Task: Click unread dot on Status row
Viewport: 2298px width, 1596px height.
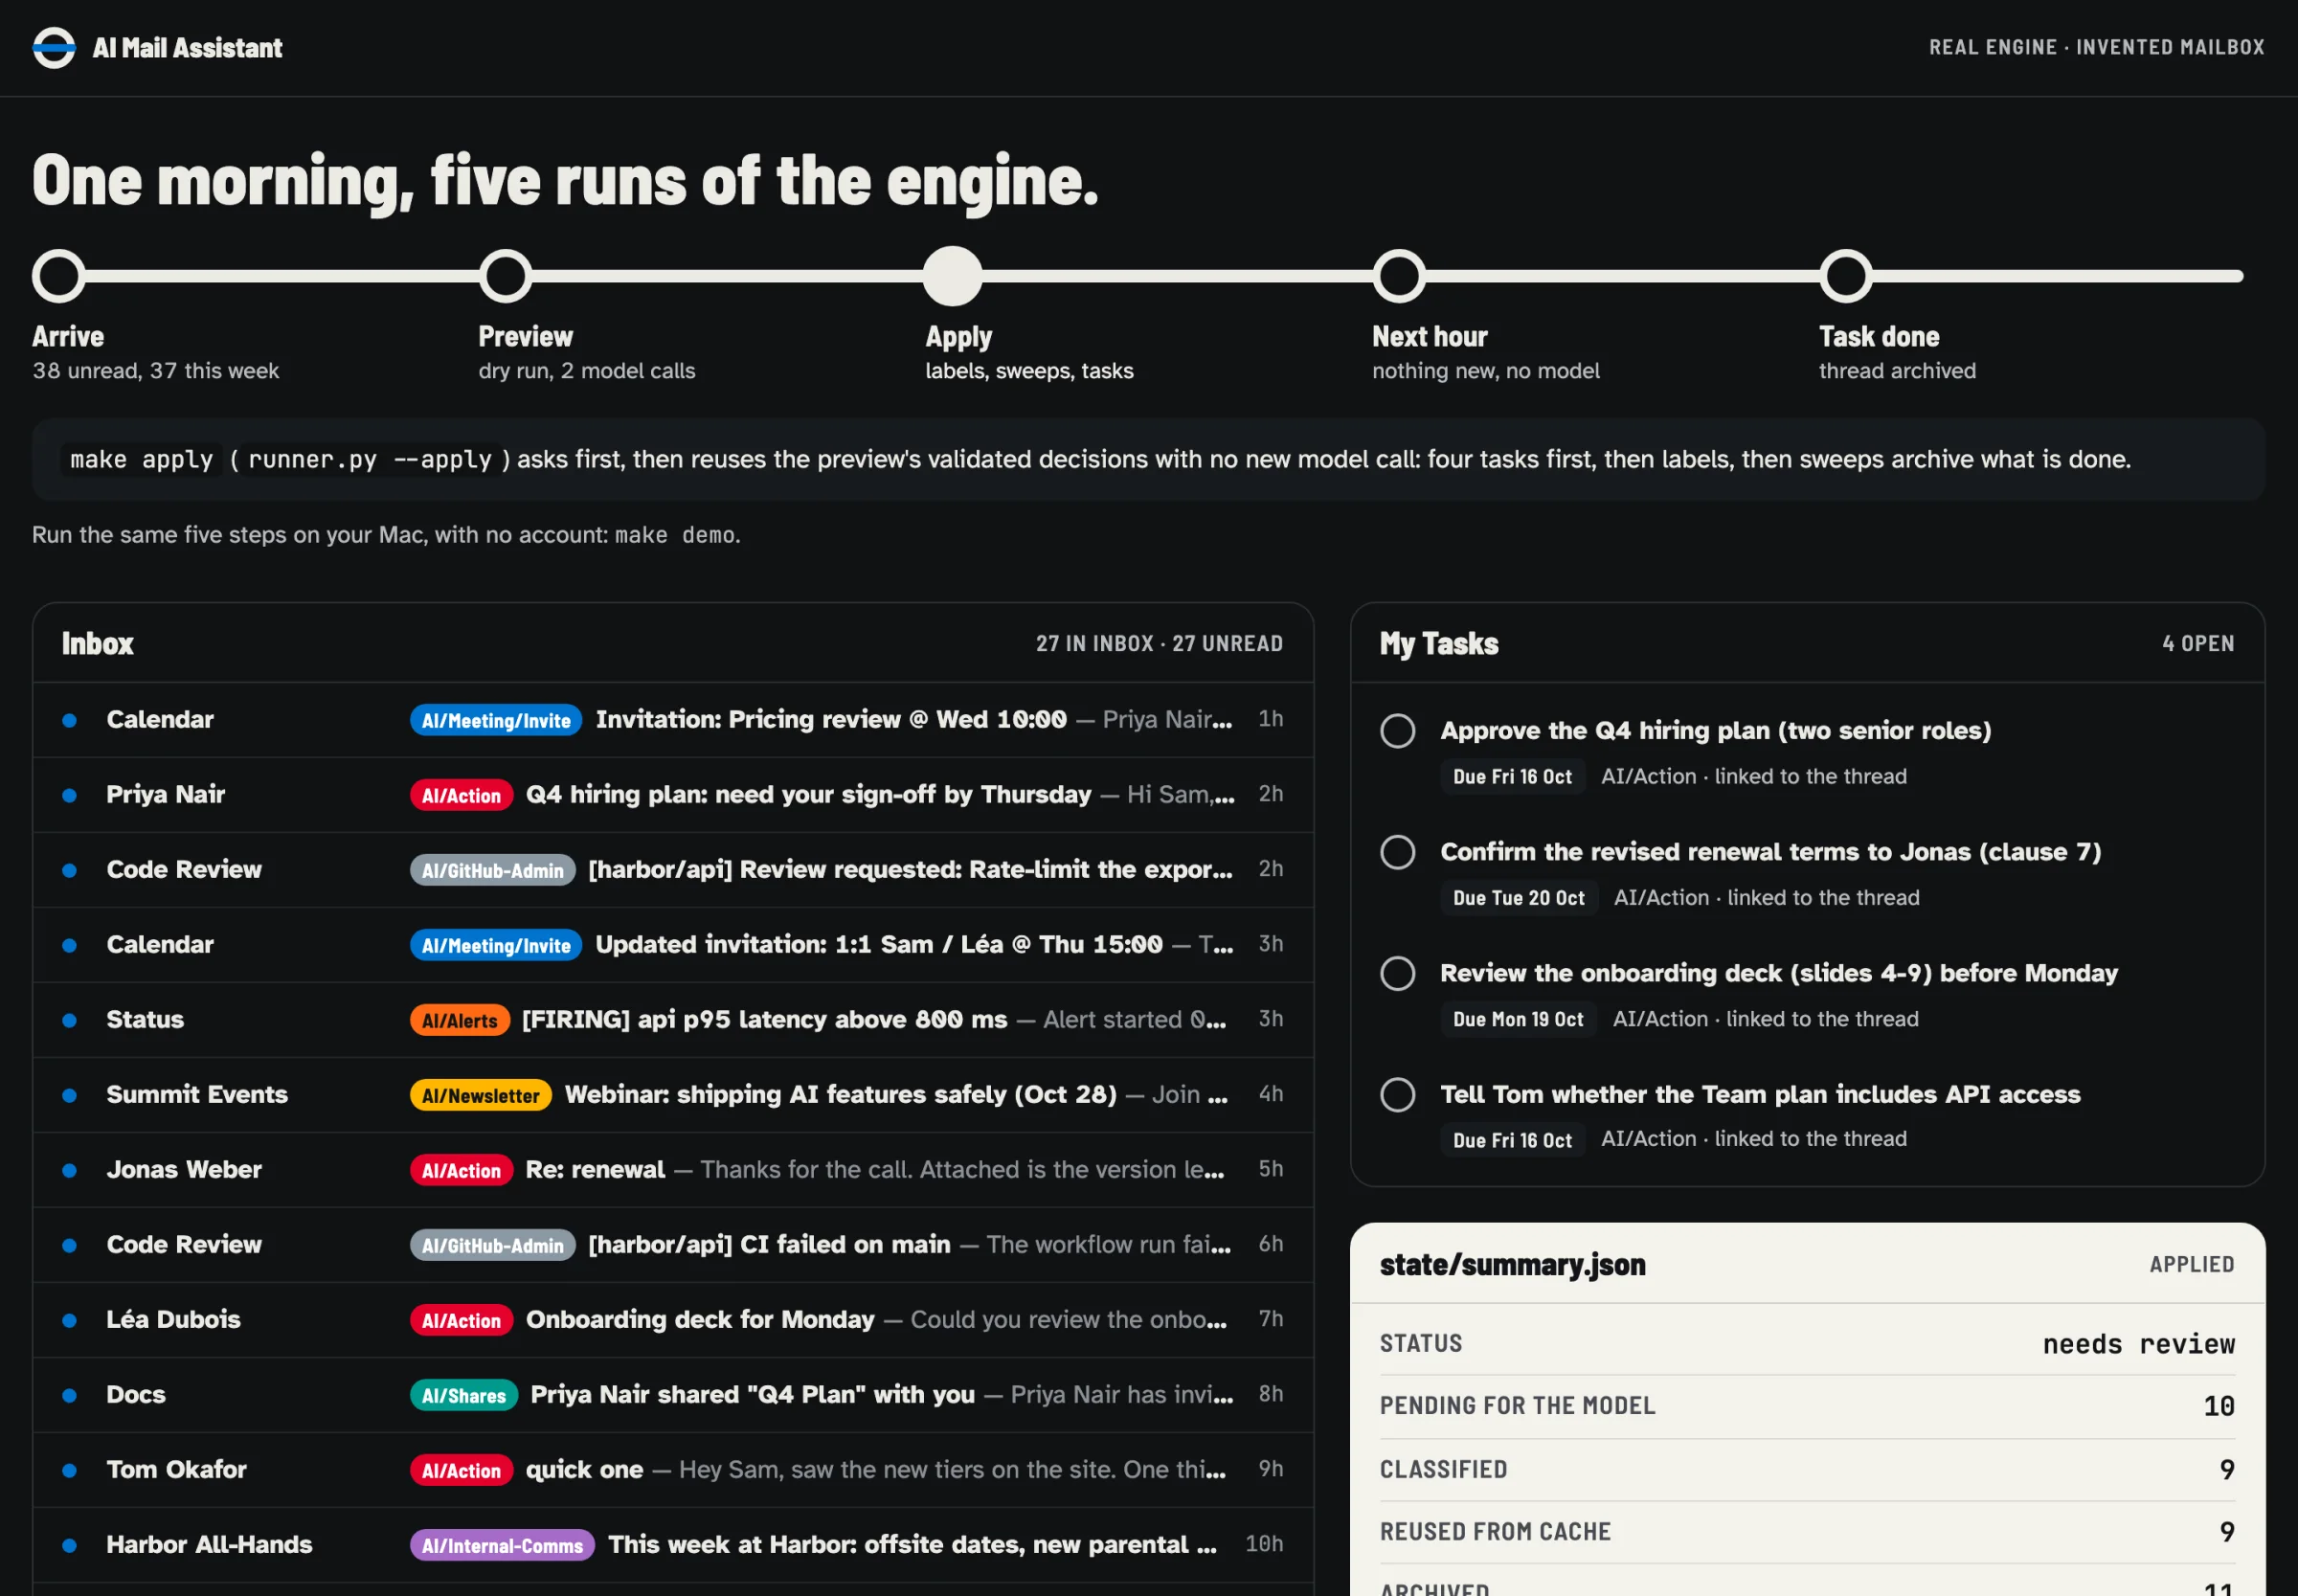Action: point(69,1020)
